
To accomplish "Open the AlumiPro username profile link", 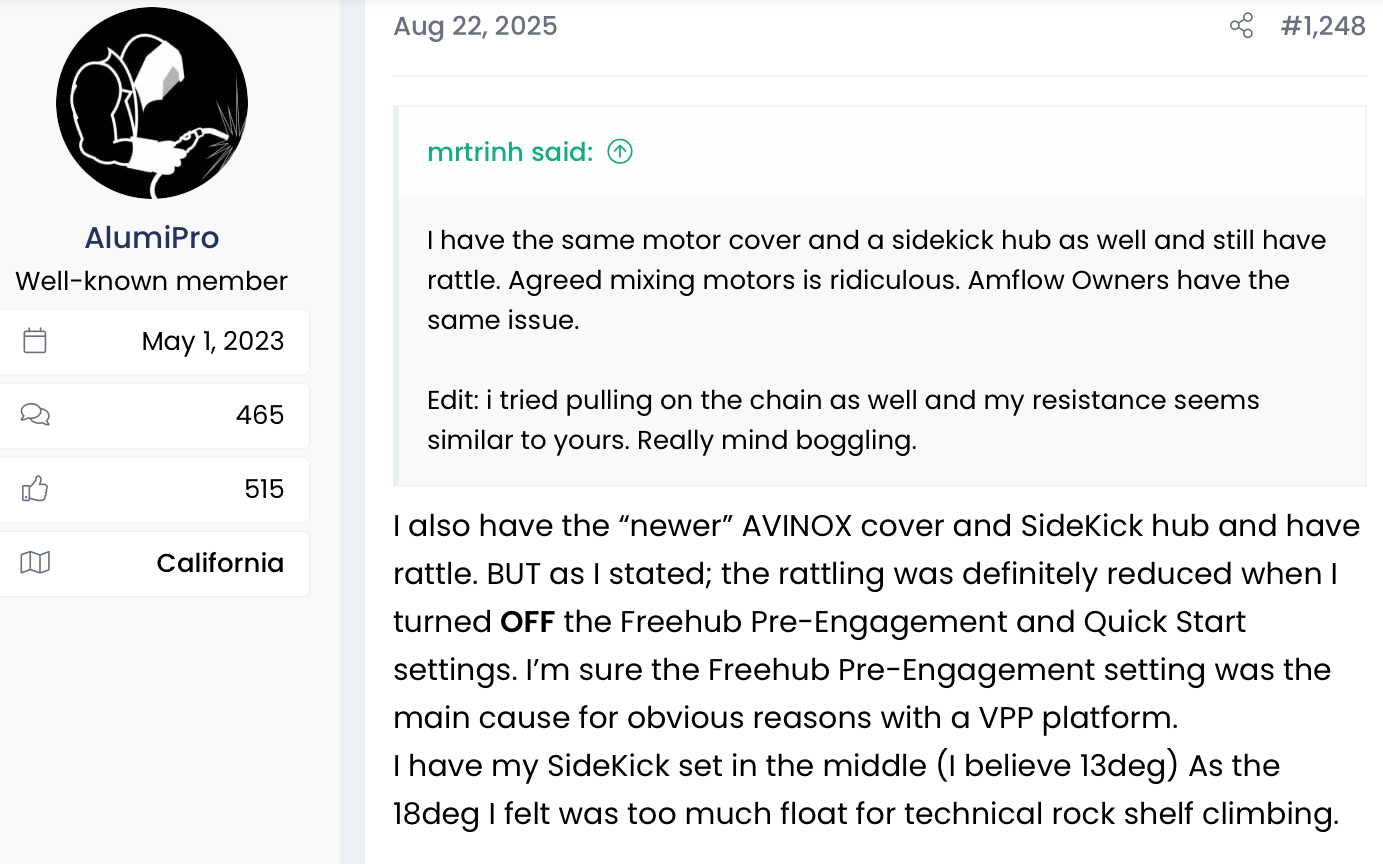I will (152, 237).
